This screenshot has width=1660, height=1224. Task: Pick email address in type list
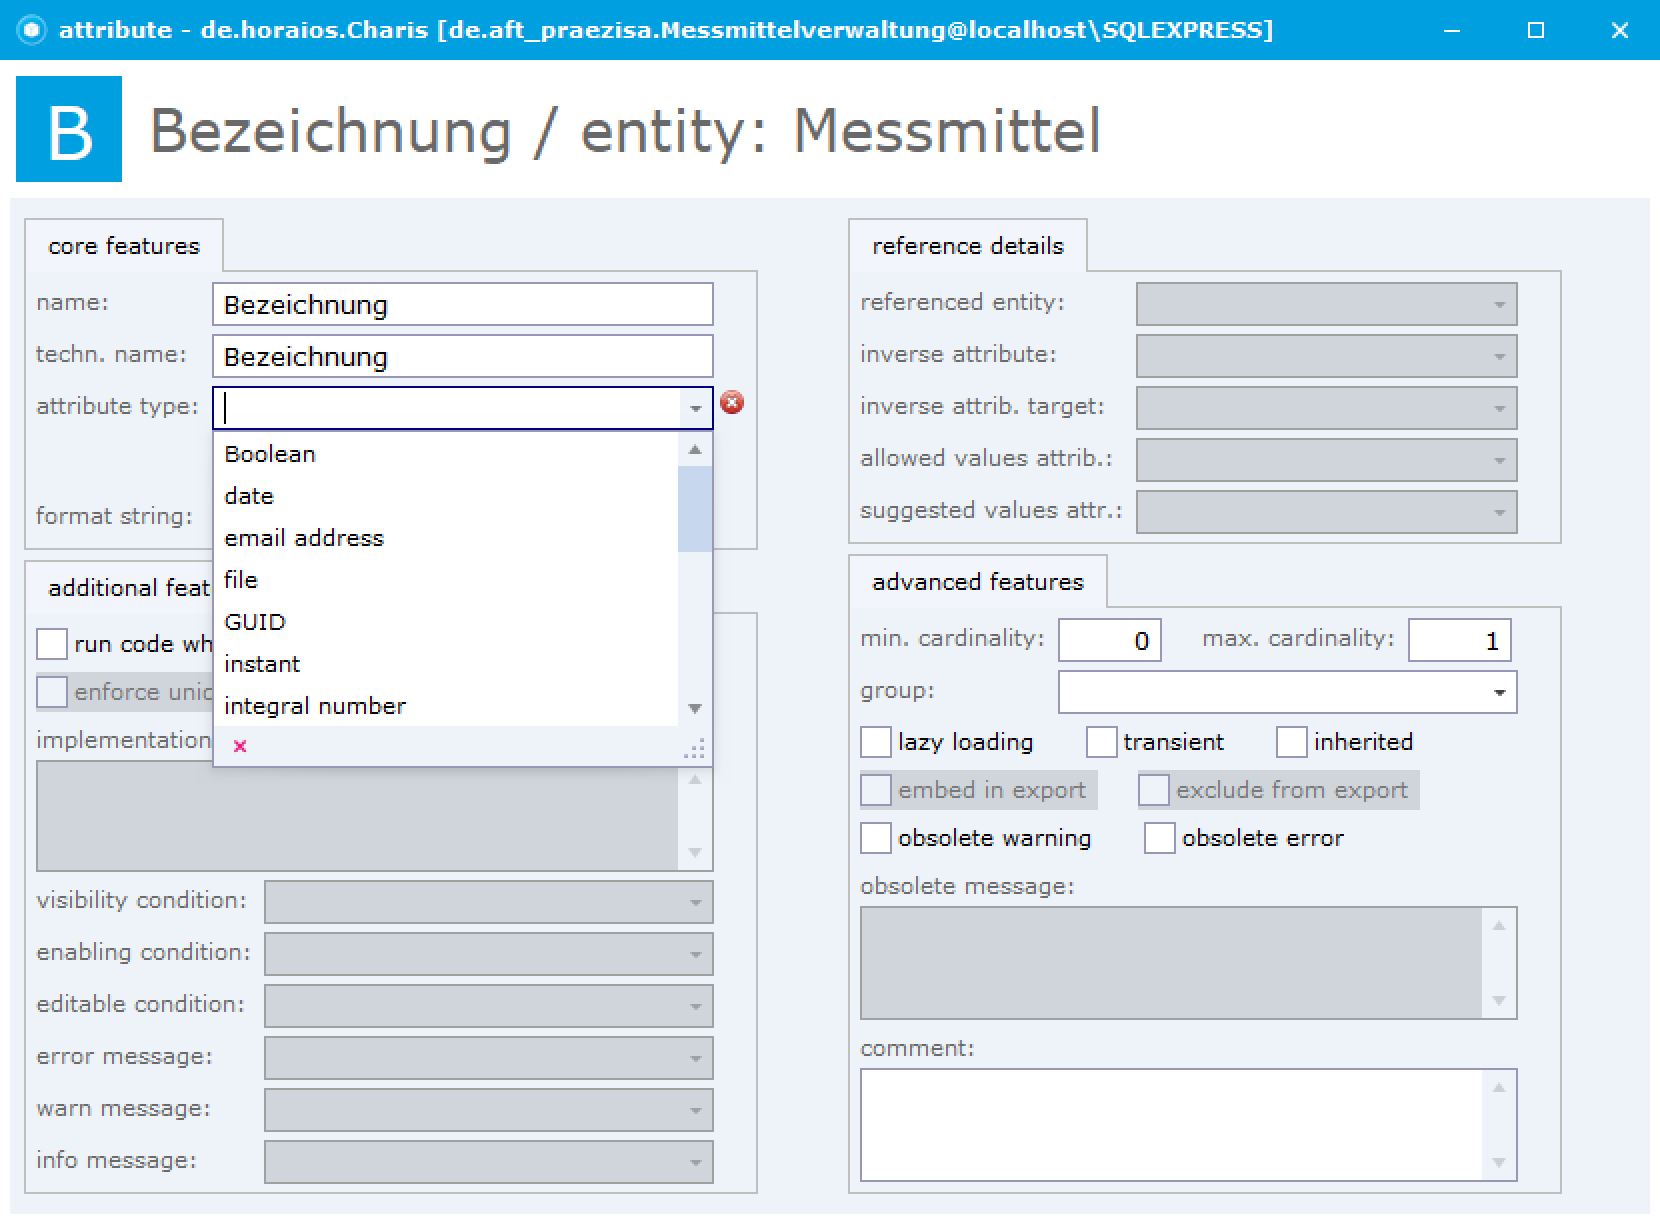[446, 538]
